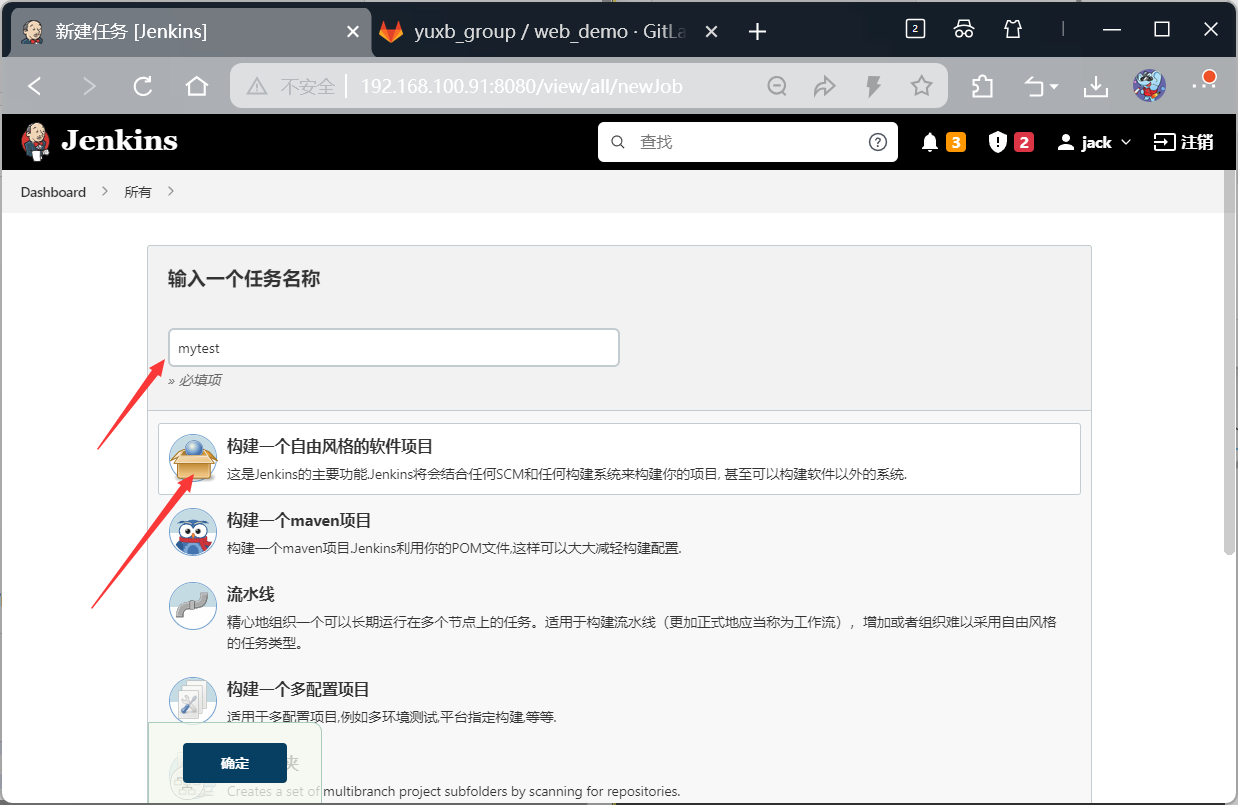
Task: Open a new browser tab
Action: (x=757, y=32)
